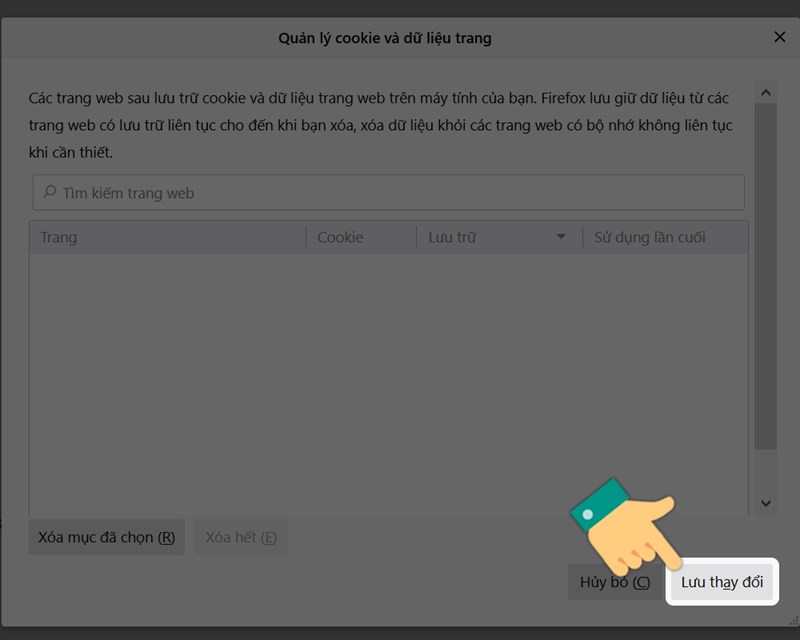Click the scrollbar down arrow
This screenshot has height=640, width=800.
tap(766, 503)
